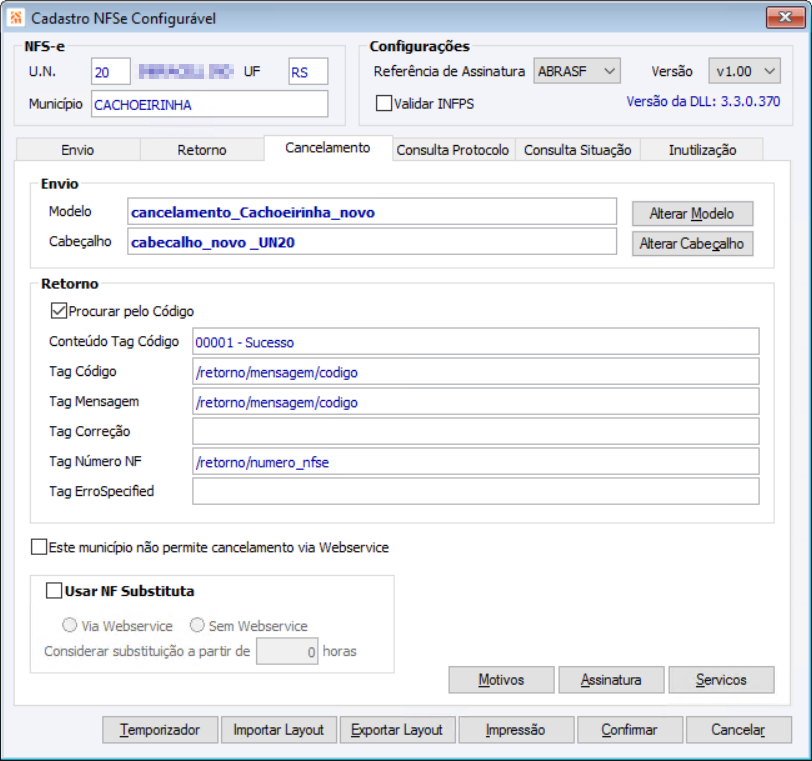Viewport: 812px width, 761px height.
Task: Click the application icon in title bar
Action: (x=16, y=18)
